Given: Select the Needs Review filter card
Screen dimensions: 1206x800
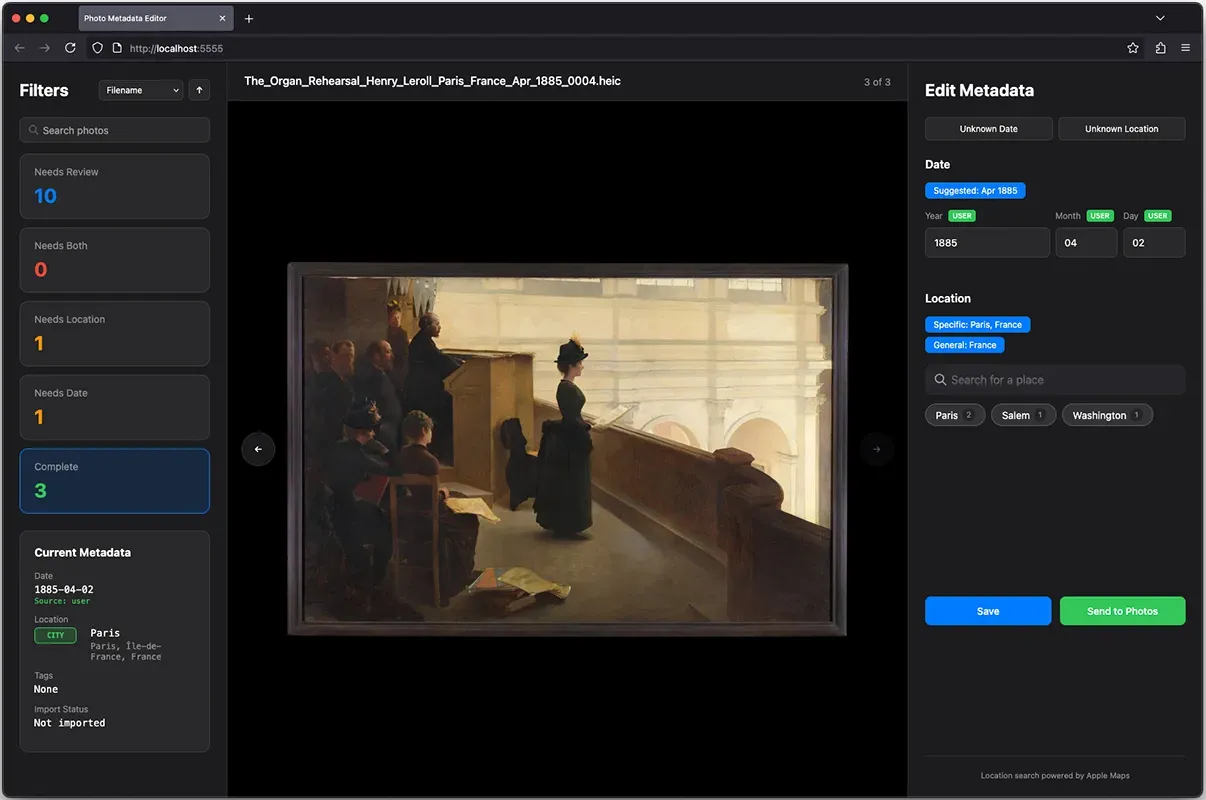Looking at the screenshot, I should (x=115, y=186).
